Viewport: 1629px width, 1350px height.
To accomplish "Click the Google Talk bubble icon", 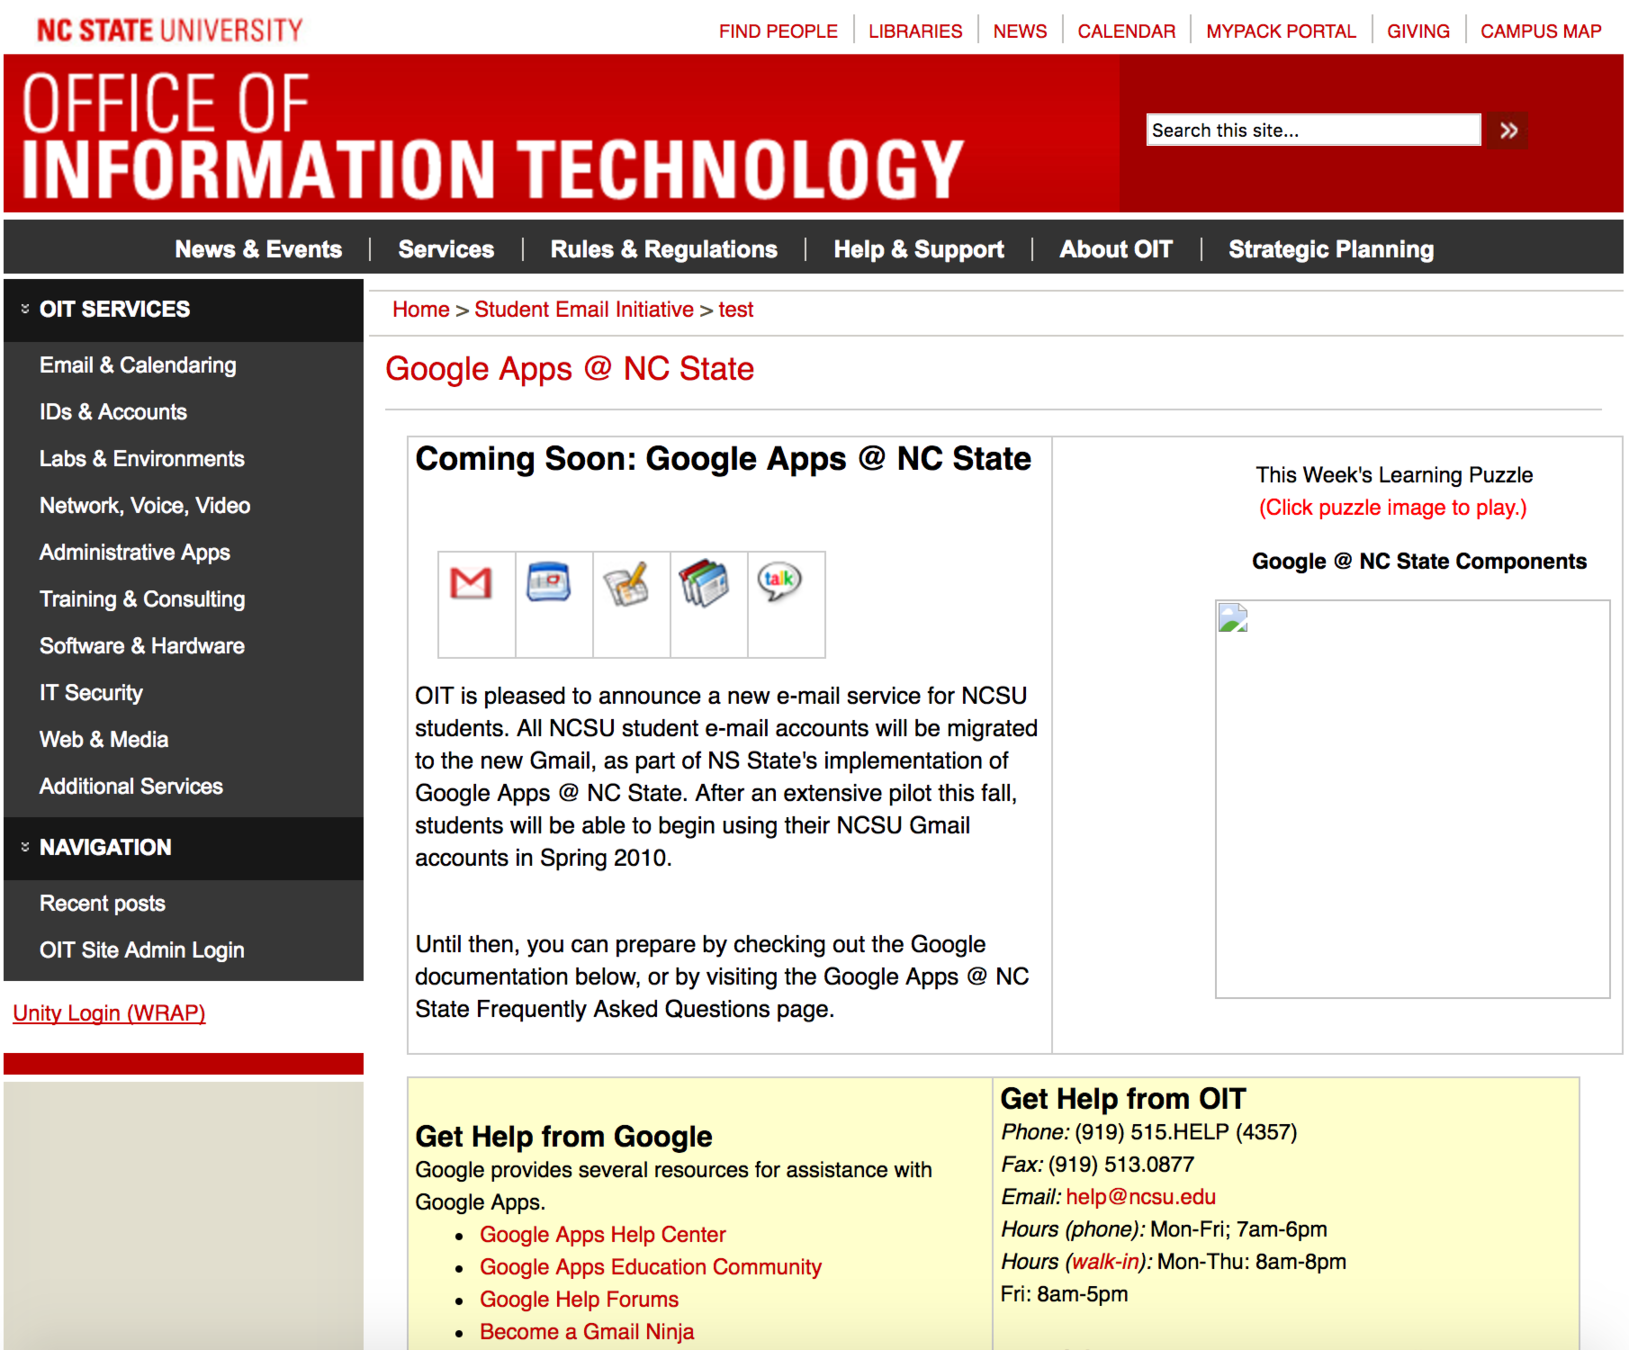I will [780, 581].
